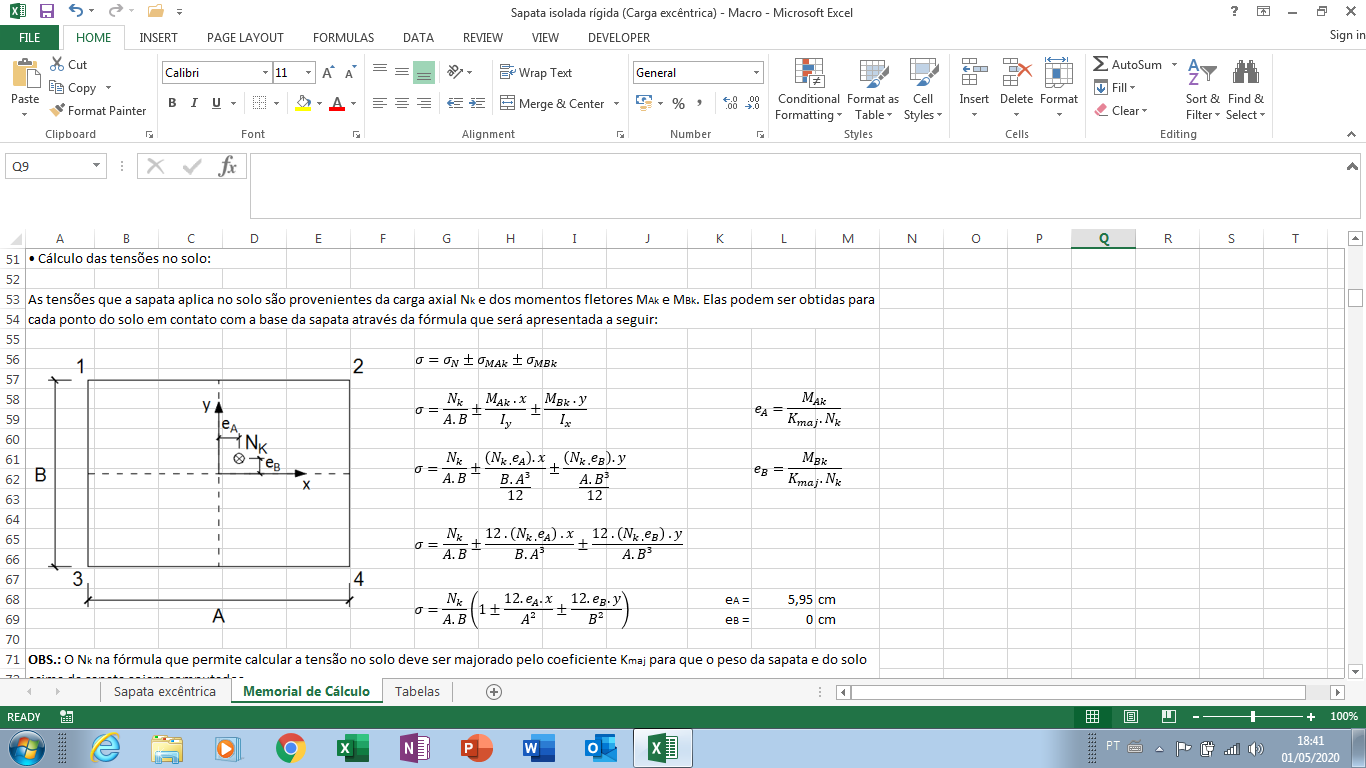The image size is (1366, 768).
Task: Click the AutoSum button
Action: click(x=1128, y=64)
